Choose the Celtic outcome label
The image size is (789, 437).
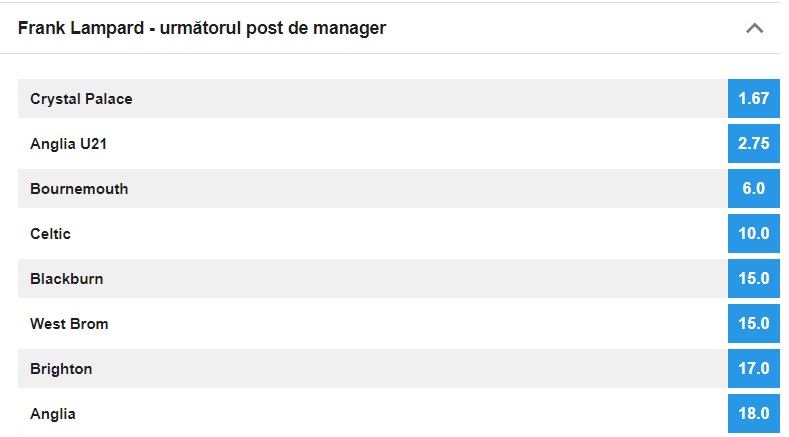click(x=50, y=234)
